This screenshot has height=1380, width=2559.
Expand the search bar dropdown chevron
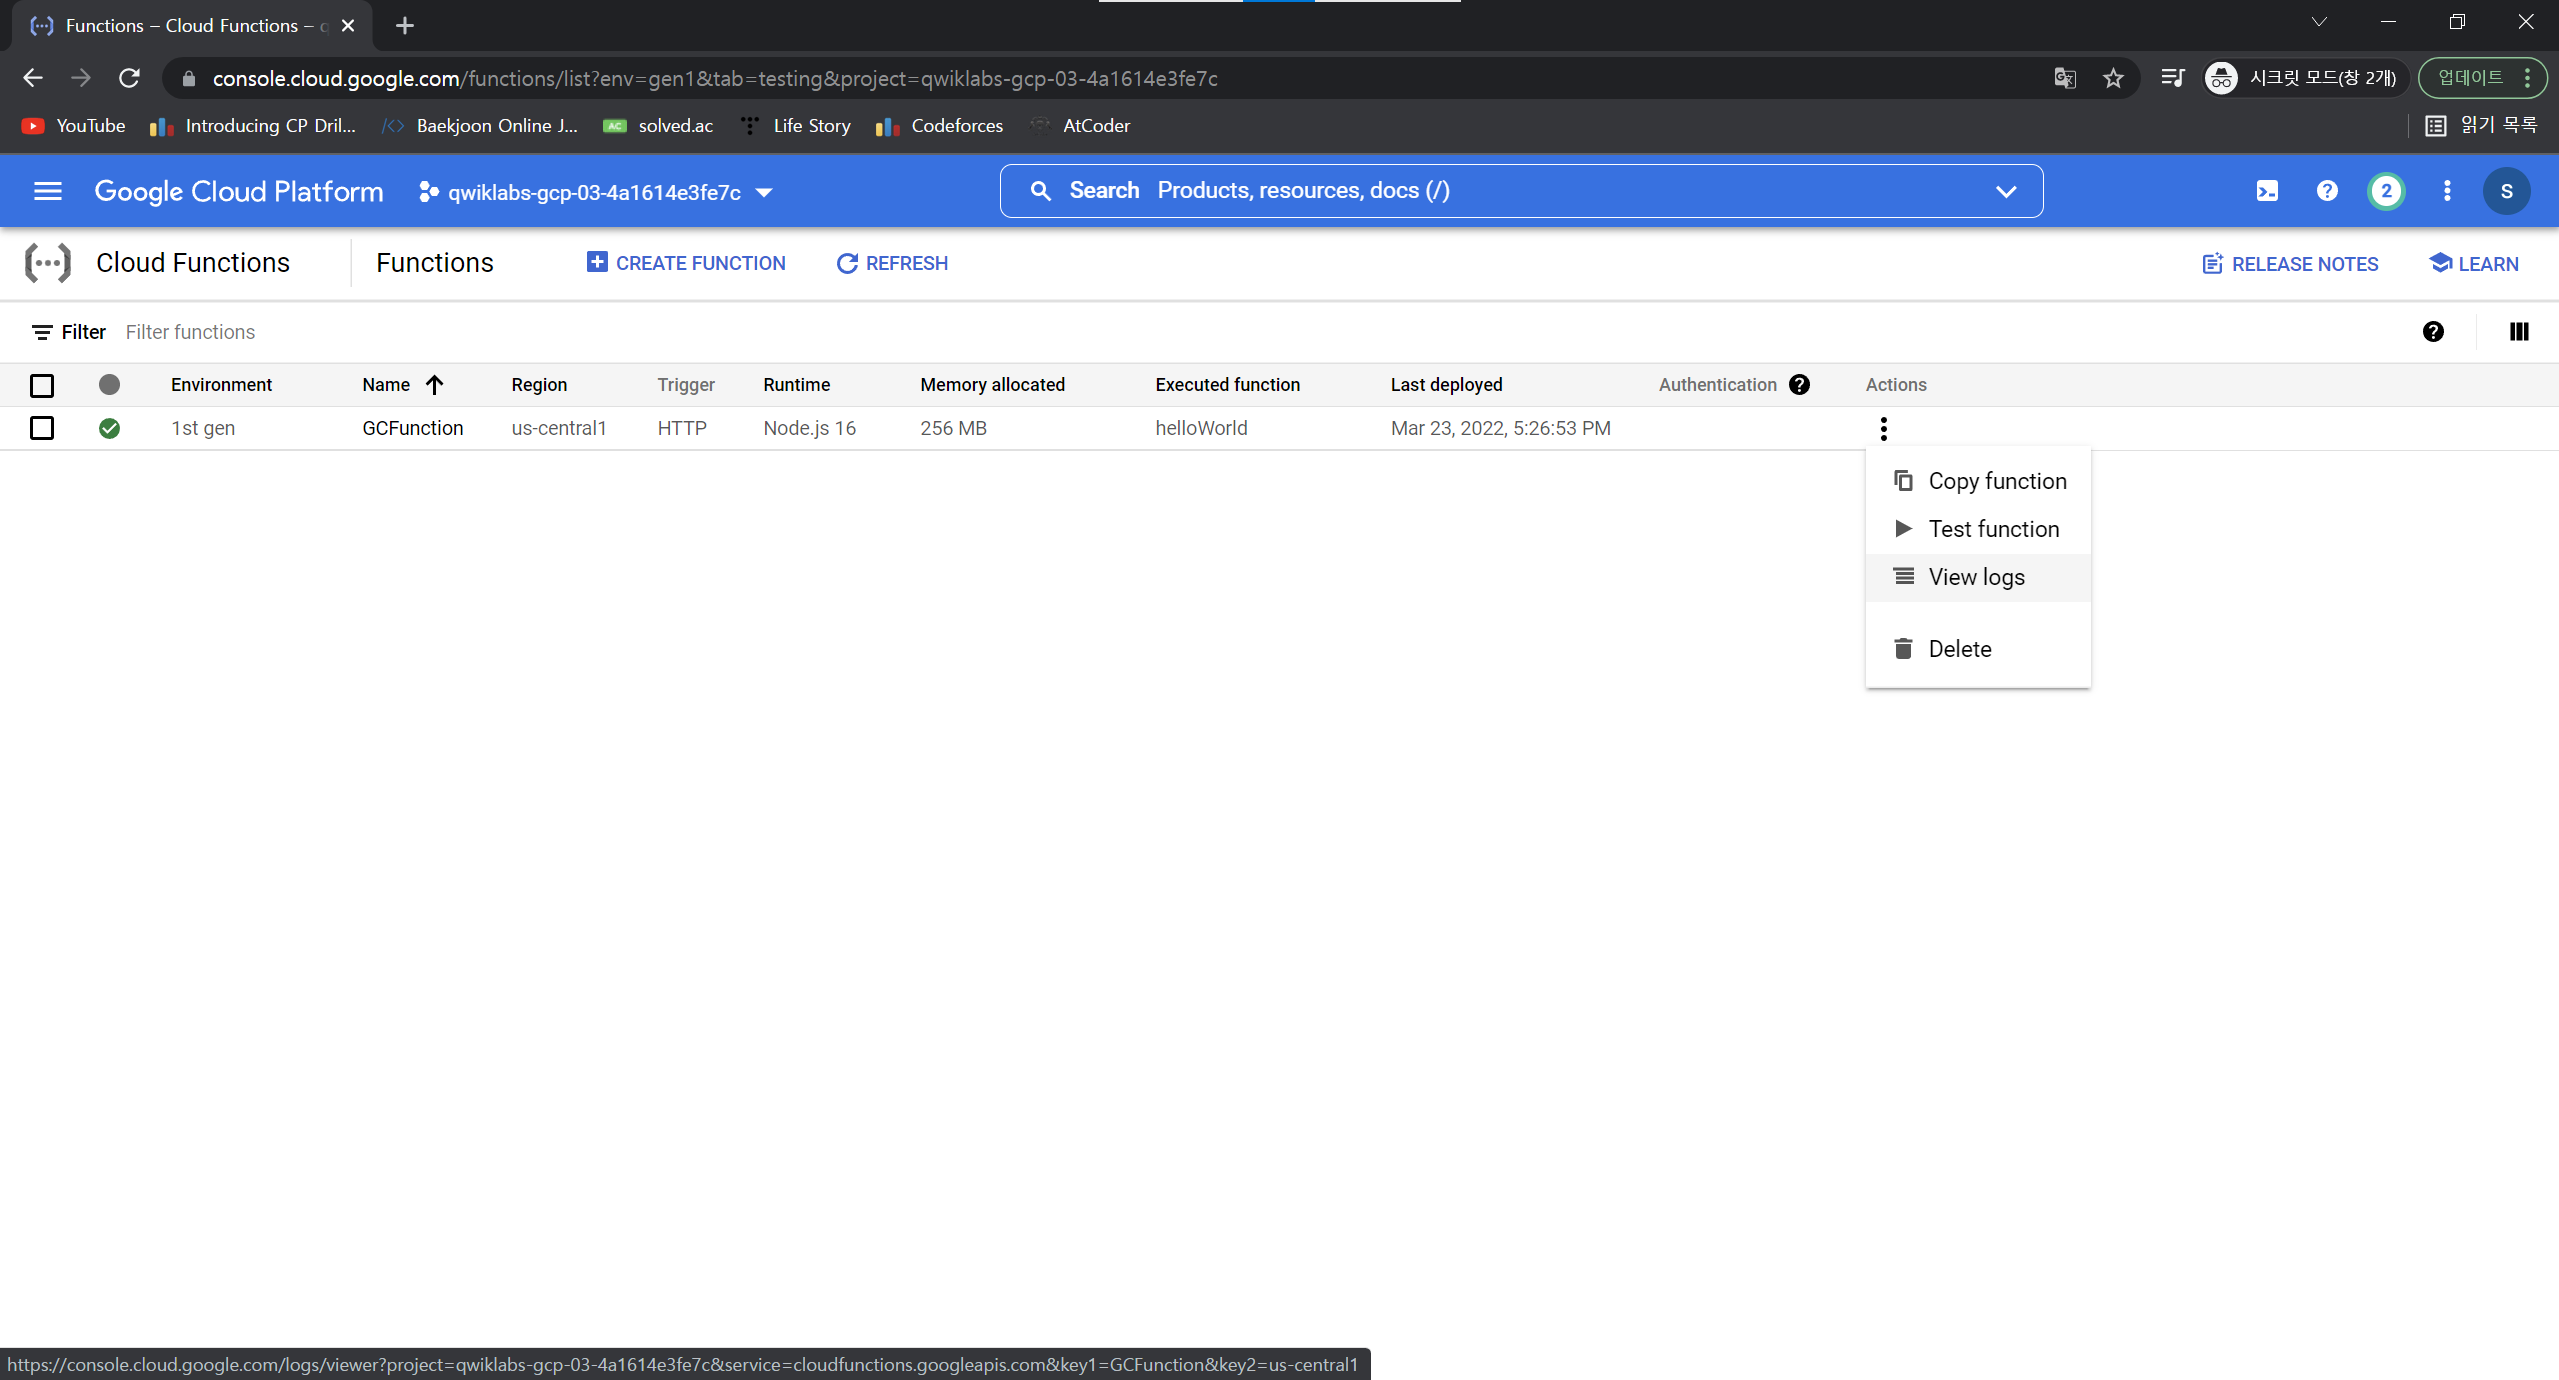tap(2005, 191)
